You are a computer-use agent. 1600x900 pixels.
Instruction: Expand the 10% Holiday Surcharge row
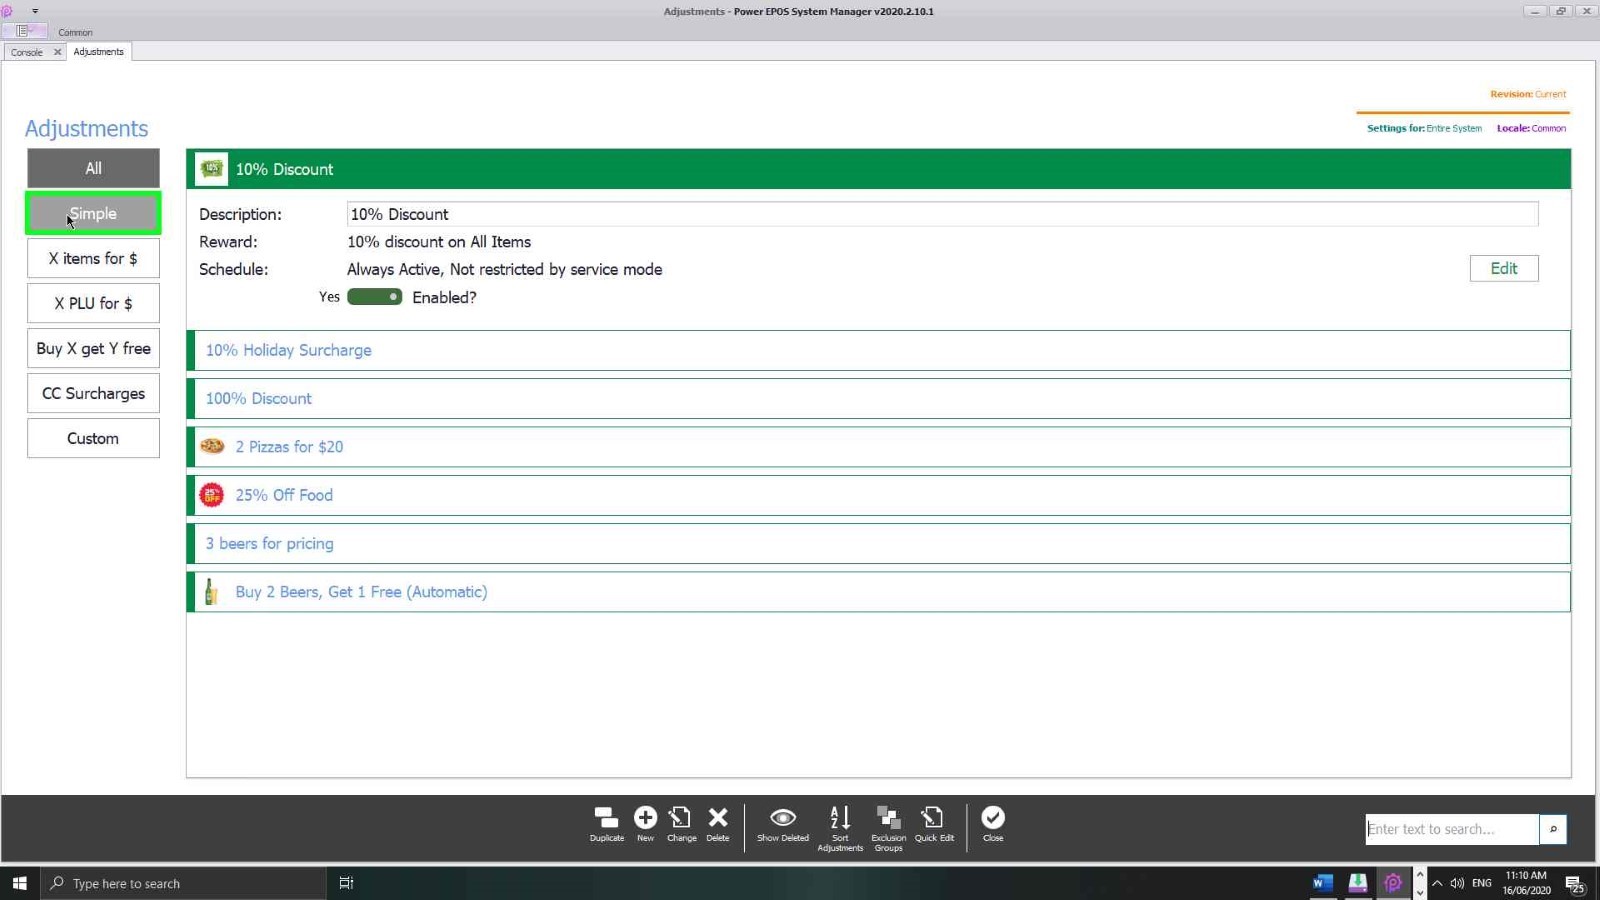click(x=878, y=350)
